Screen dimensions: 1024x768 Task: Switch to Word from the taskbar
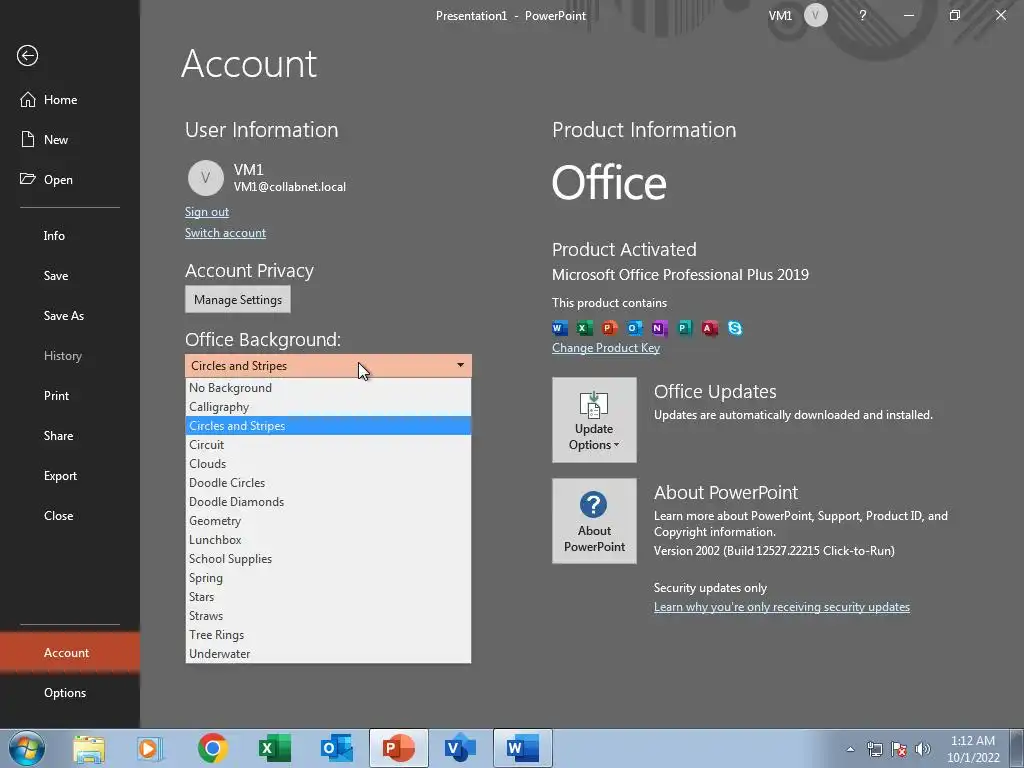(x=522, y=748)
